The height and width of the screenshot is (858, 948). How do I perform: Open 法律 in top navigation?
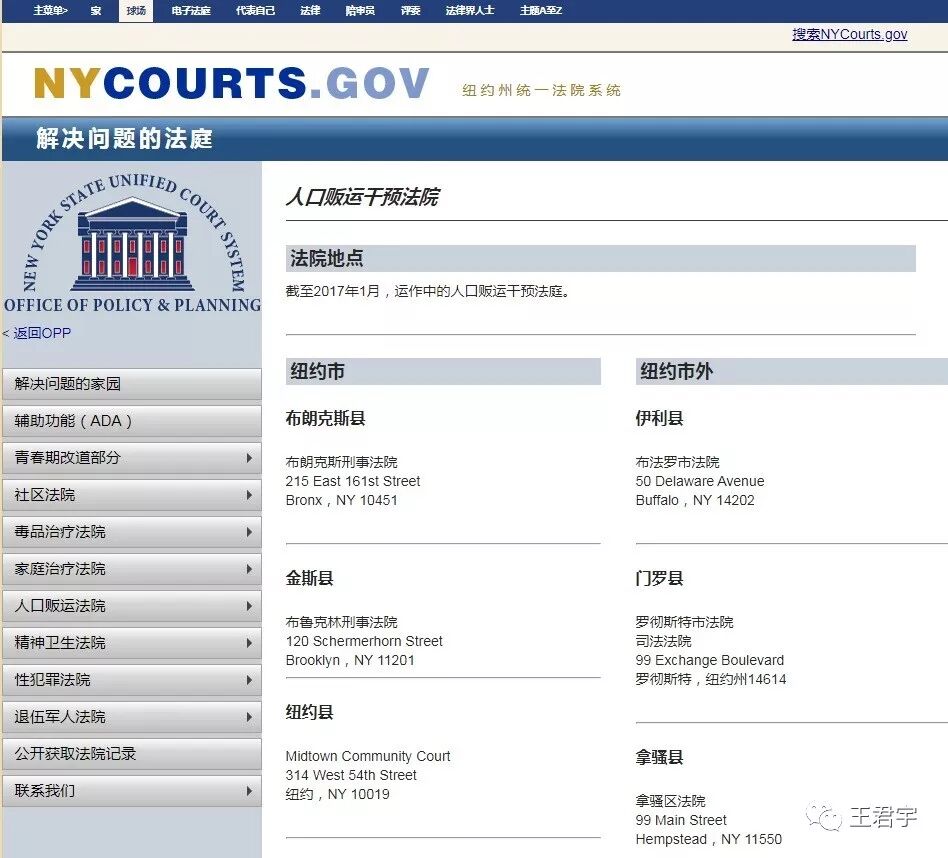pos(310,10)
